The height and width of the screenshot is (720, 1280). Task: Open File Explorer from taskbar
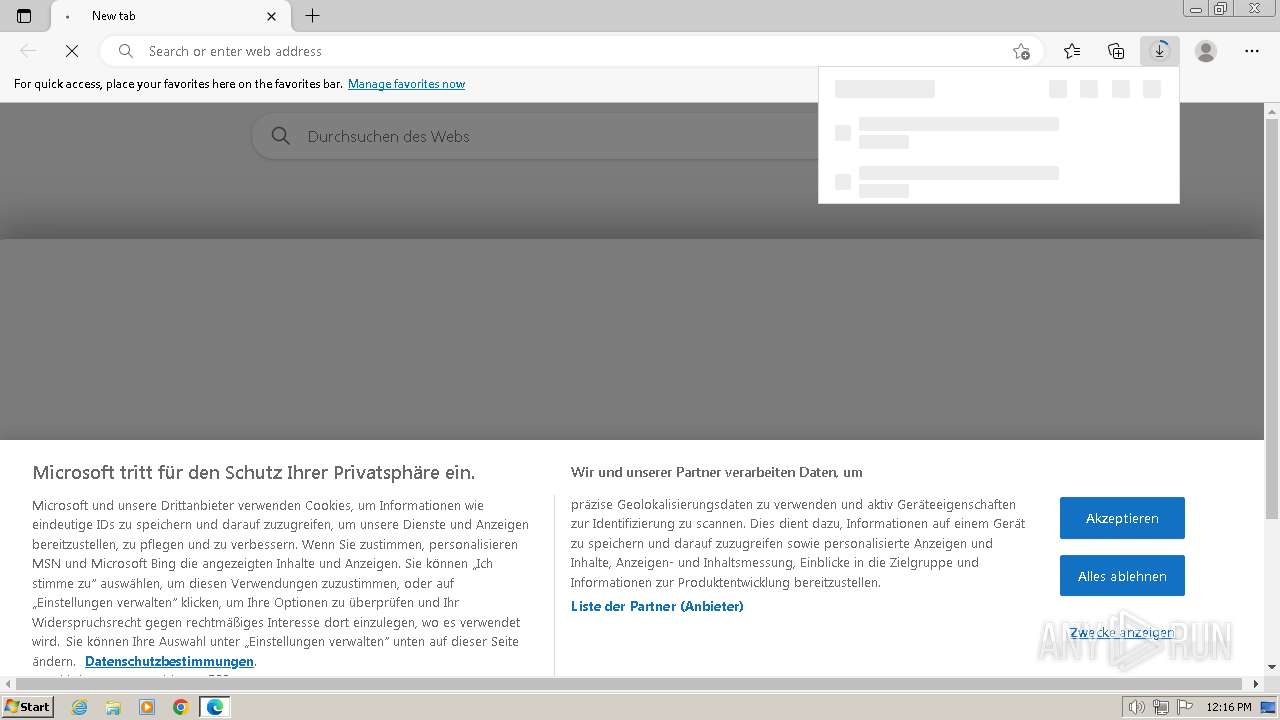coord(113,707)
